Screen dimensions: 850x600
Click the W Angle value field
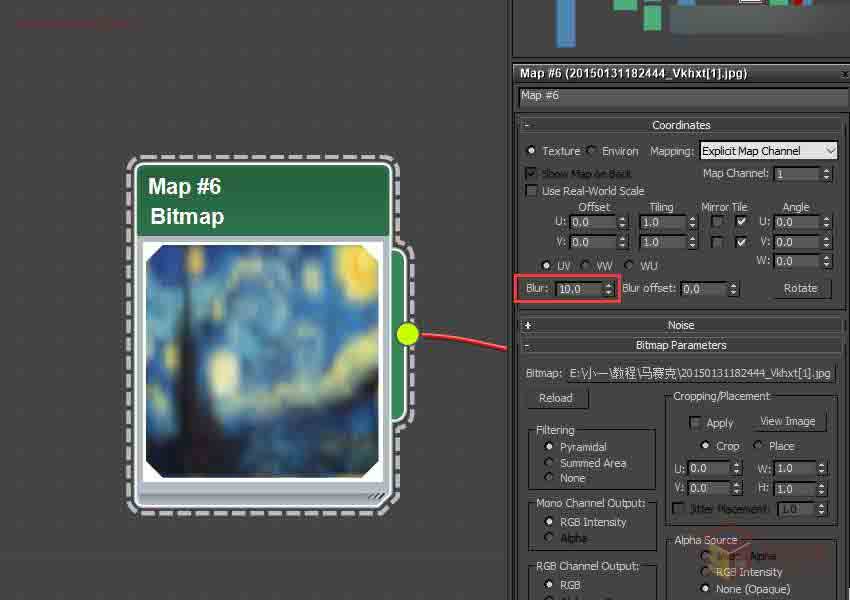[797, 261]
